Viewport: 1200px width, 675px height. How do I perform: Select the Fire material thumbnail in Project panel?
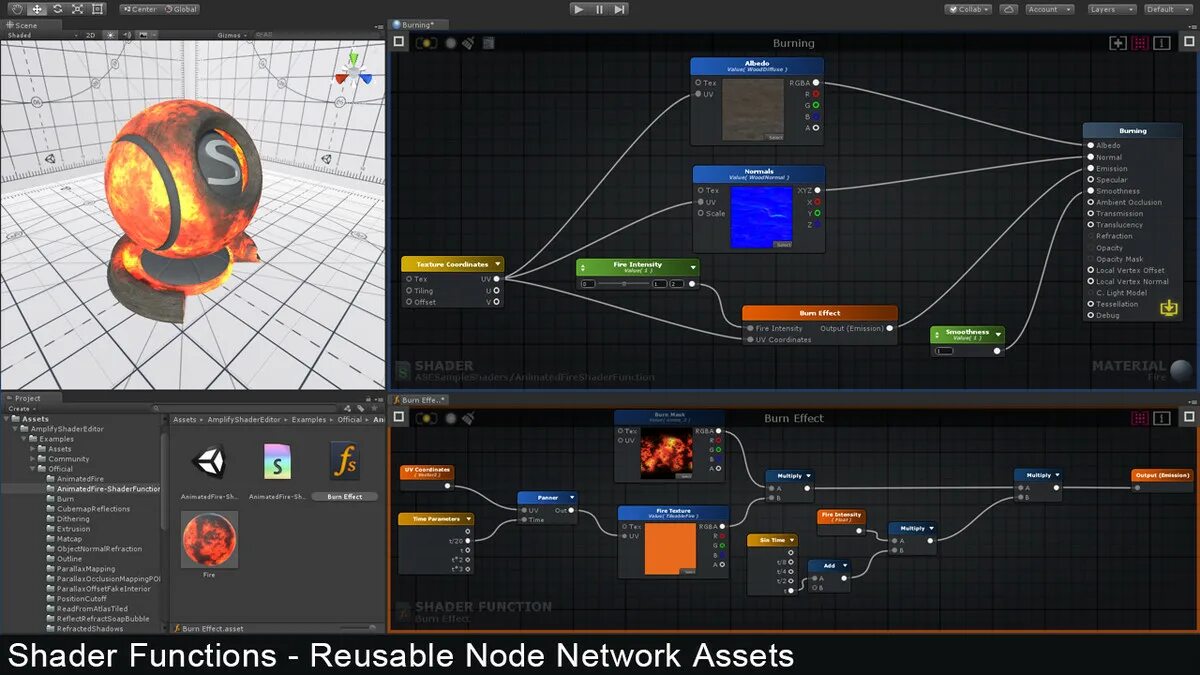(x=208, y=540)
